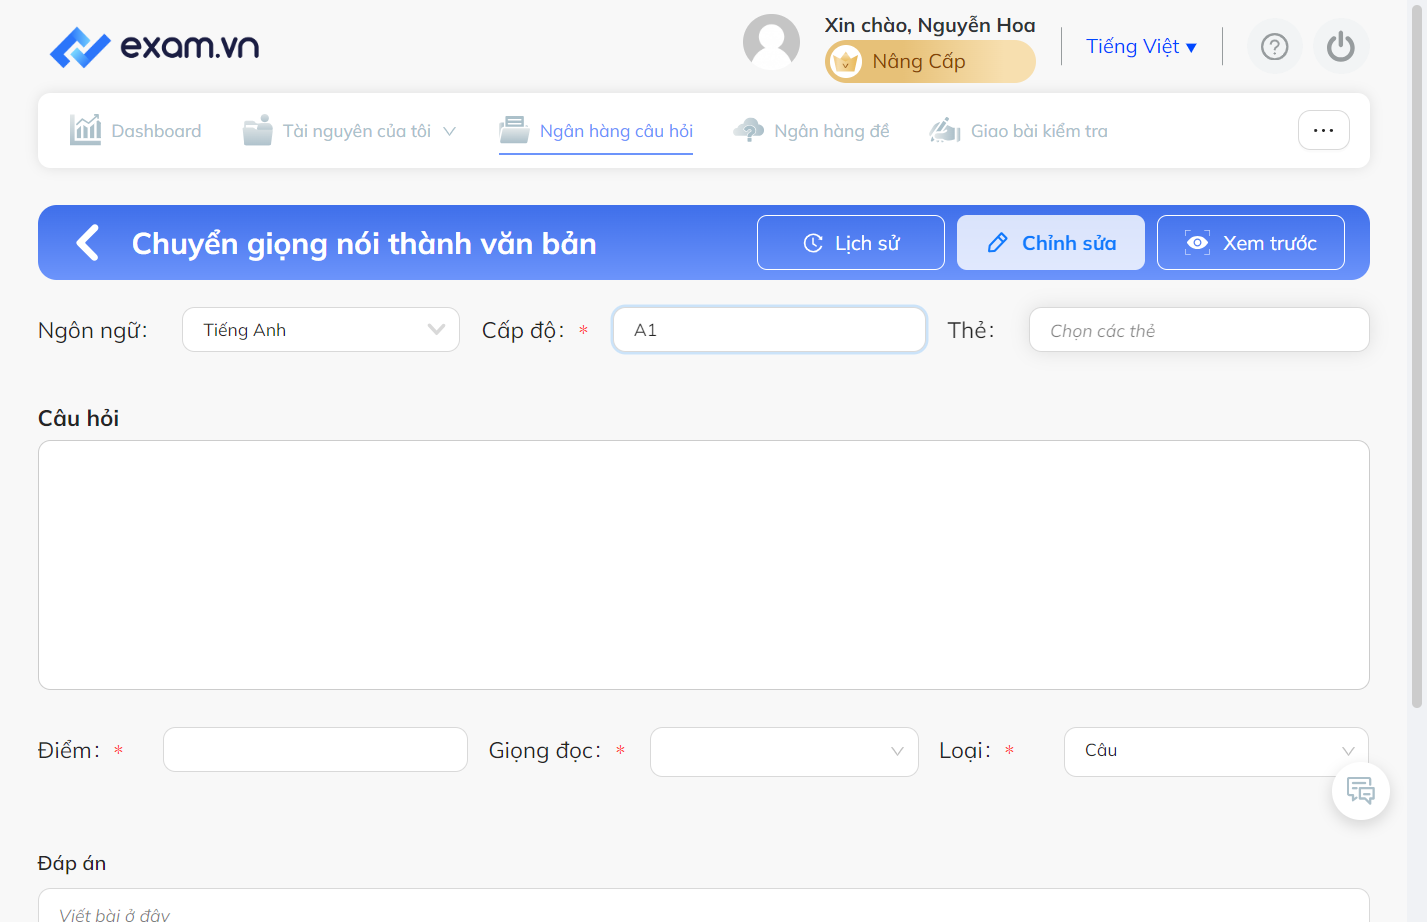The width and height of the screenshot is (1427, 922).
Task: Click the Xin chào, Nguyễn Hoa greeting
Action: [x=930, y=25]
